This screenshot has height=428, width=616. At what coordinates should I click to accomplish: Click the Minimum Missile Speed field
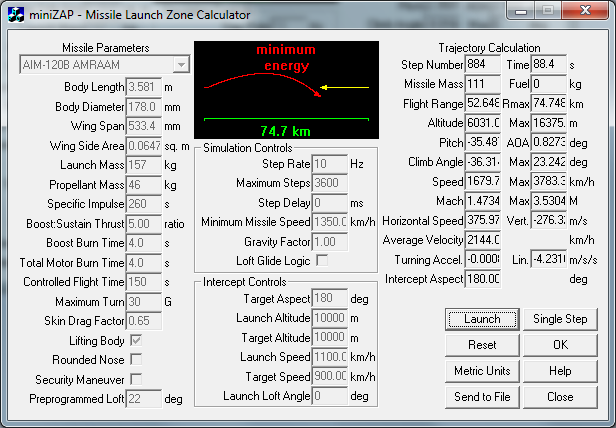click(x=330, y=222)
